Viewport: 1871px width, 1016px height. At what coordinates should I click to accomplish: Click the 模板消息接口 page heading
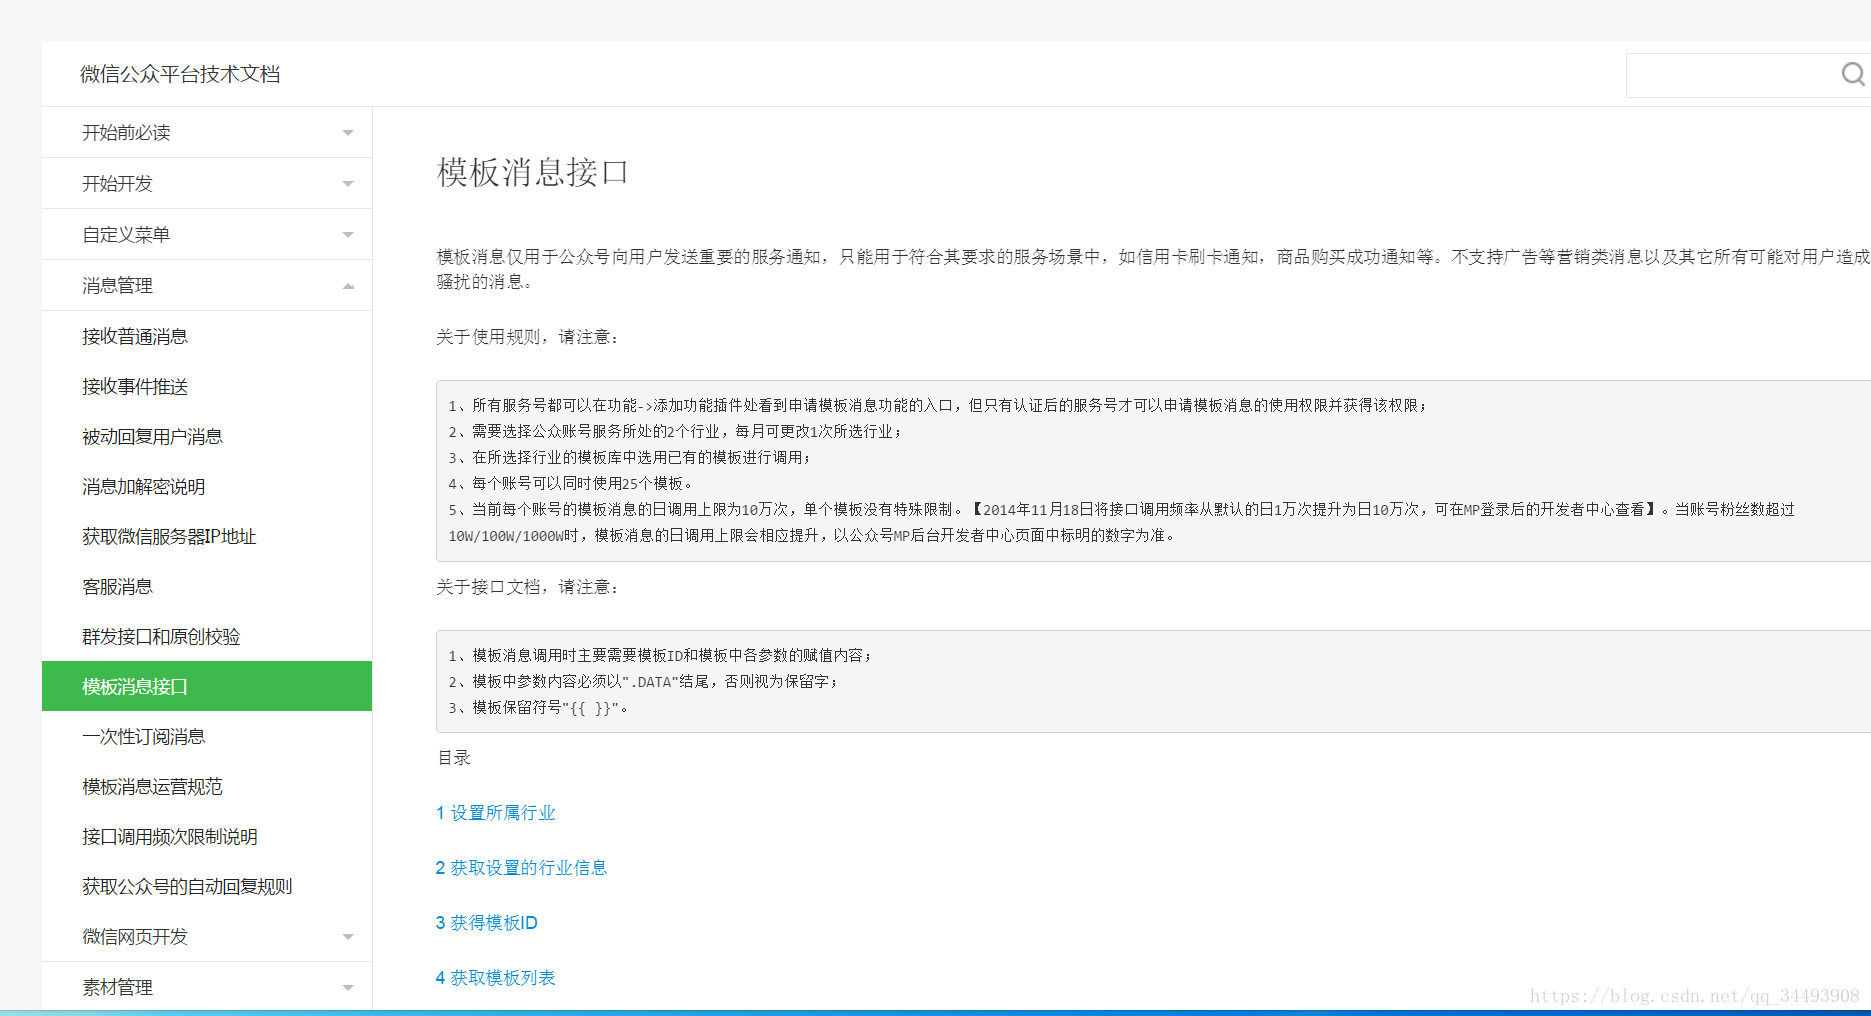pyautogui.click(x=533, y=172)
